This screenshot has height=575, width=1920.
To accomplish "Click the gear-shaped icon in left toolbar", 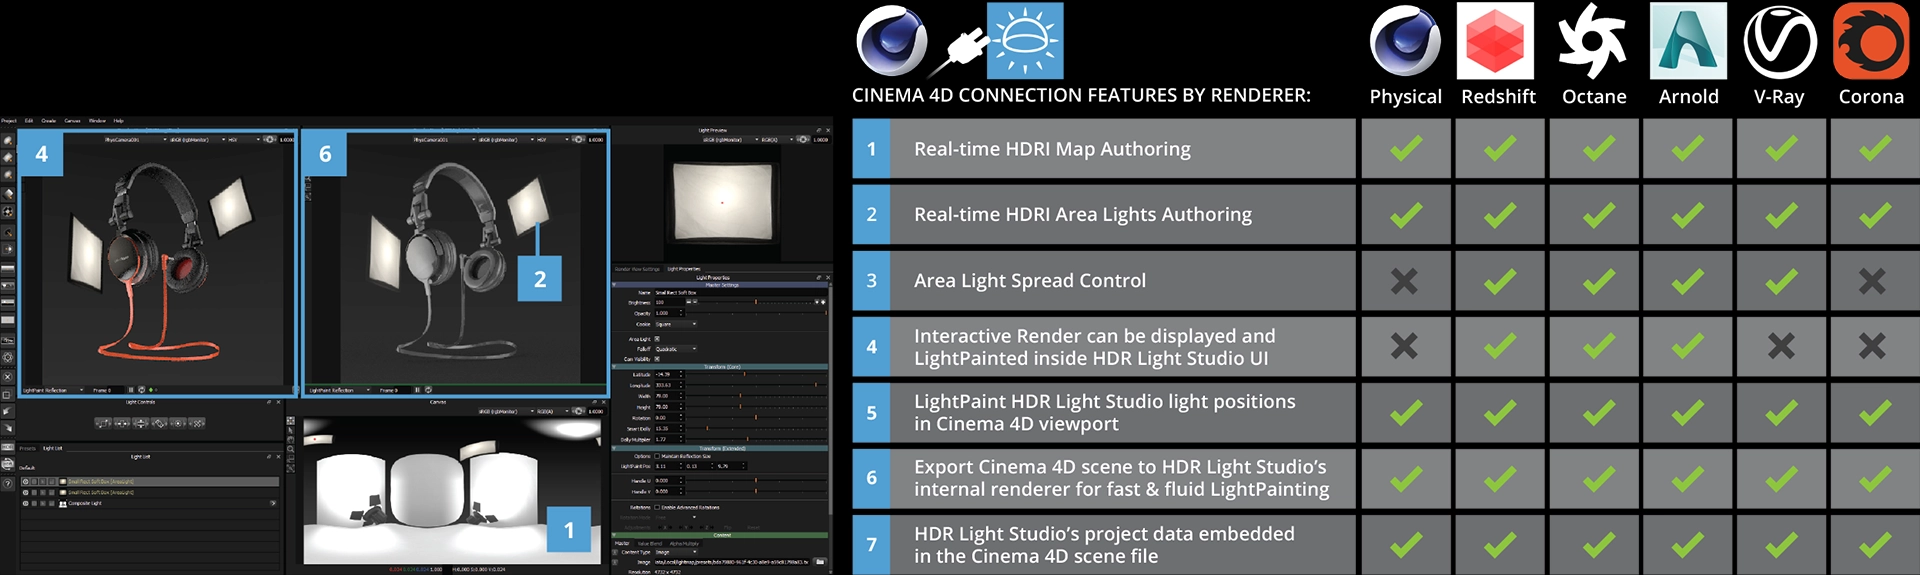I will coord(7,357).
